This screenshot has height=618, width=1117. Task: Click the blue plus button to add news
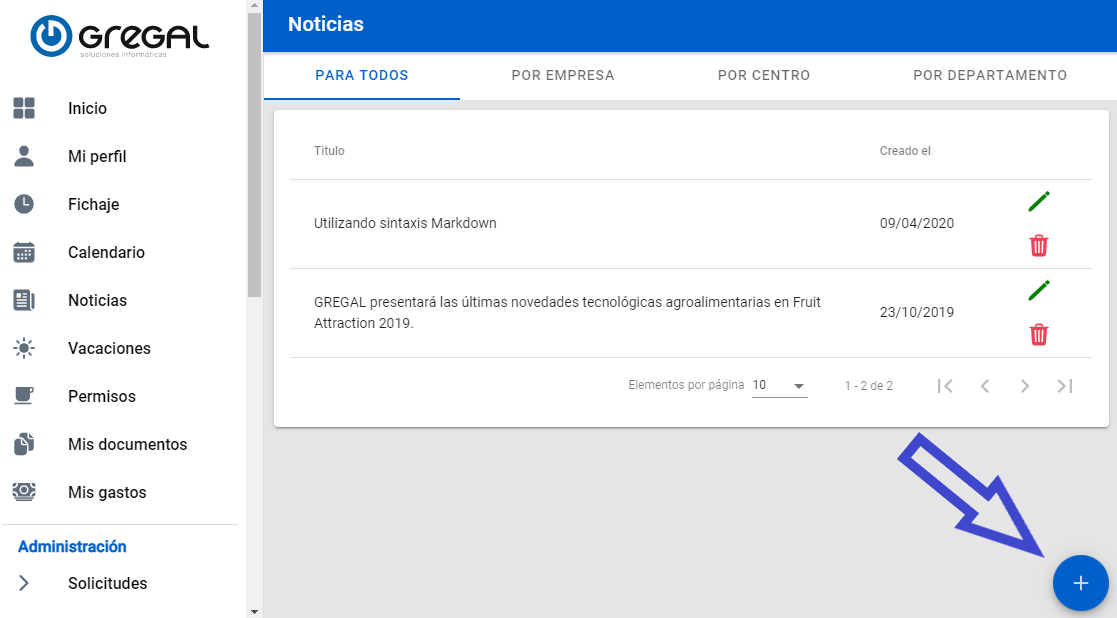[x=1080, y=583]
